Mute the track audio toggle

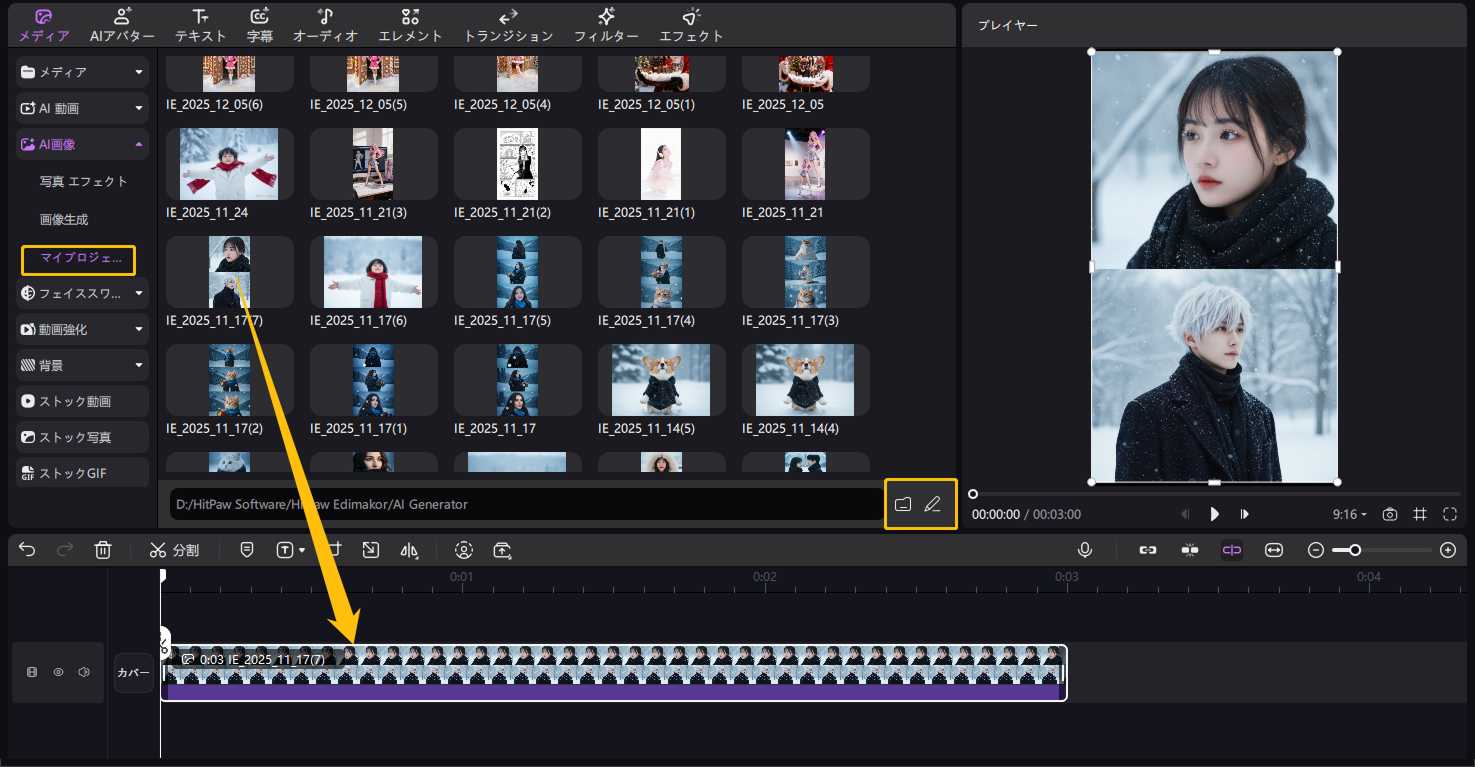pyautogui.click(x=84, y=671)
